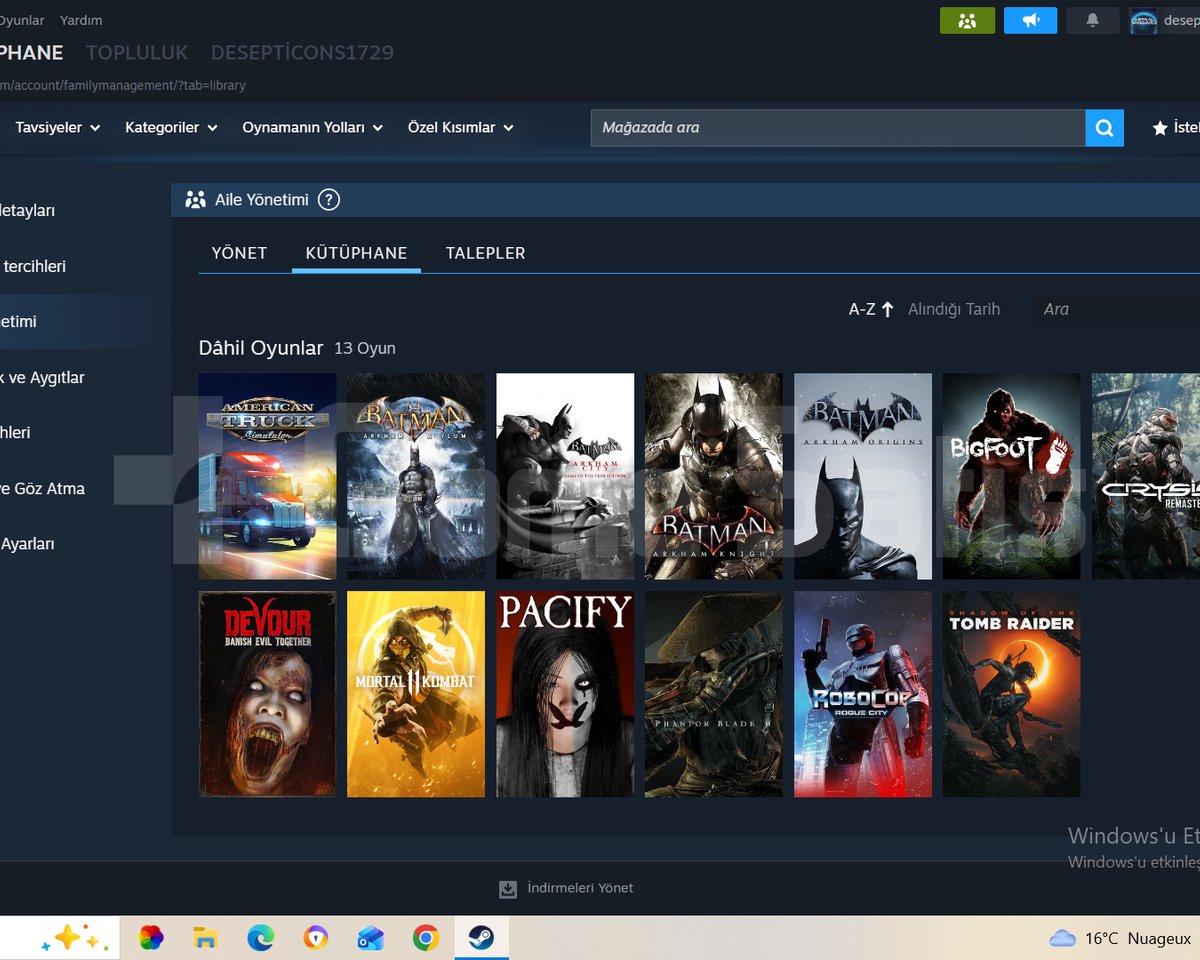Expand the Tavsiyeler dropdown menu

coord(58,127)
